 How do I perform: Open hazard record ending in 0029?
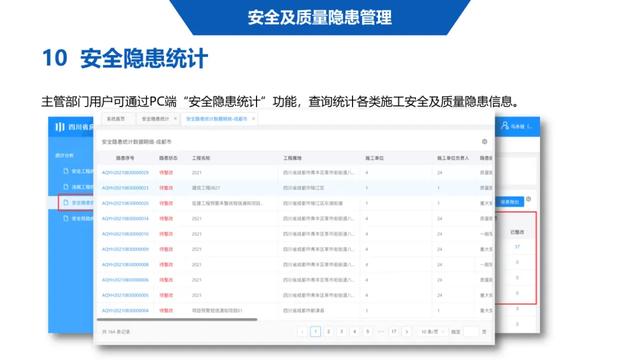125,173
